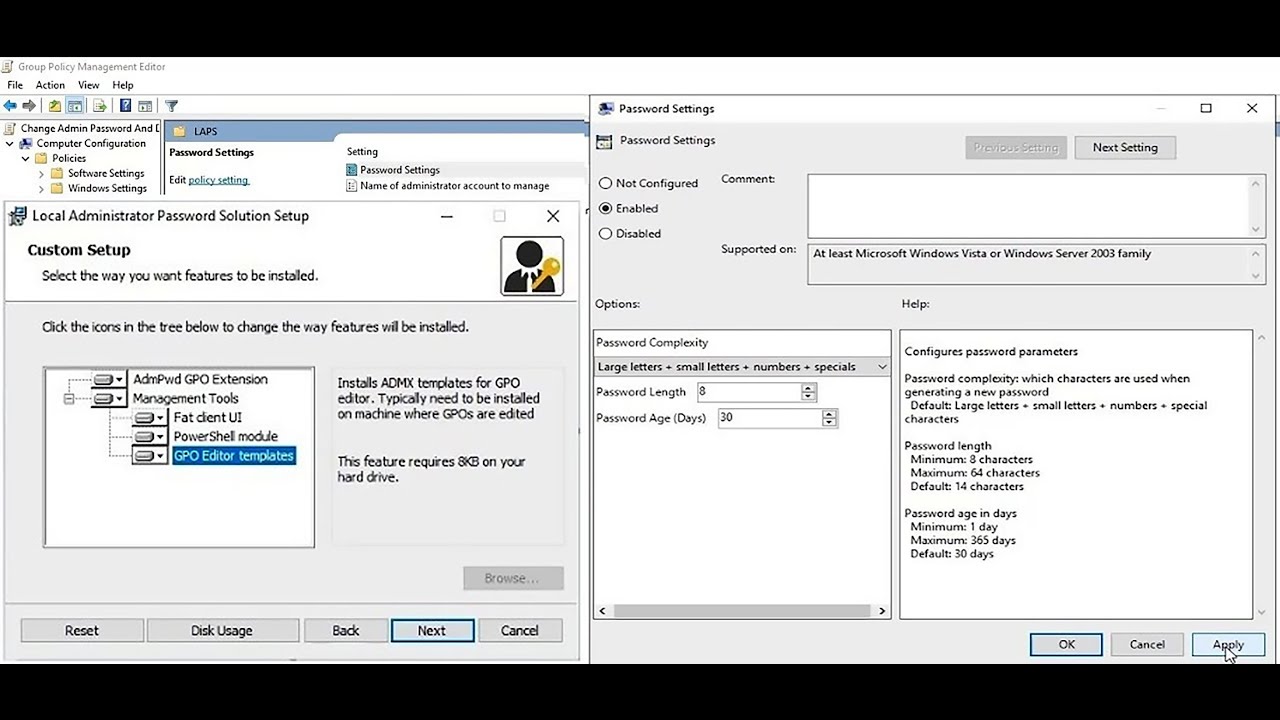
Task: Select the GPO Editor templates feature
Action: pos(234,456)
